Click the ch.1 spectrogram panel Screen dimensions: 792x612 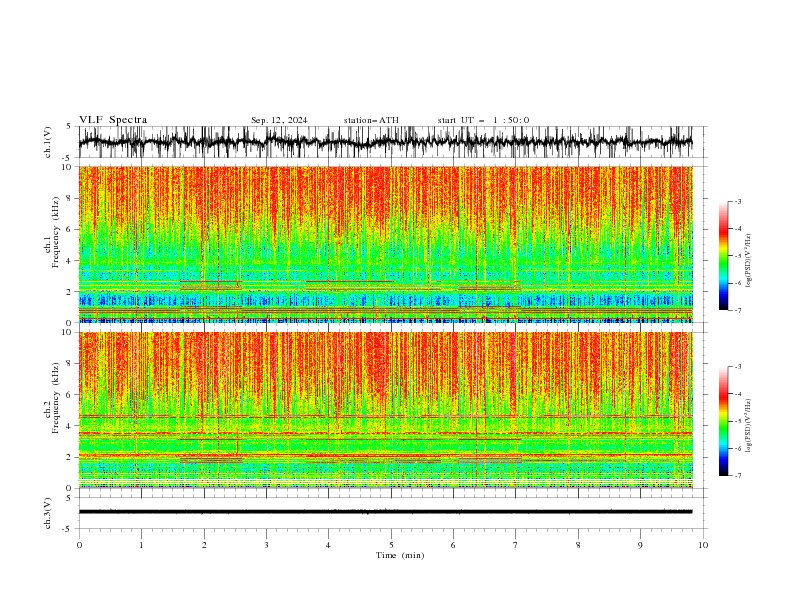386,244
